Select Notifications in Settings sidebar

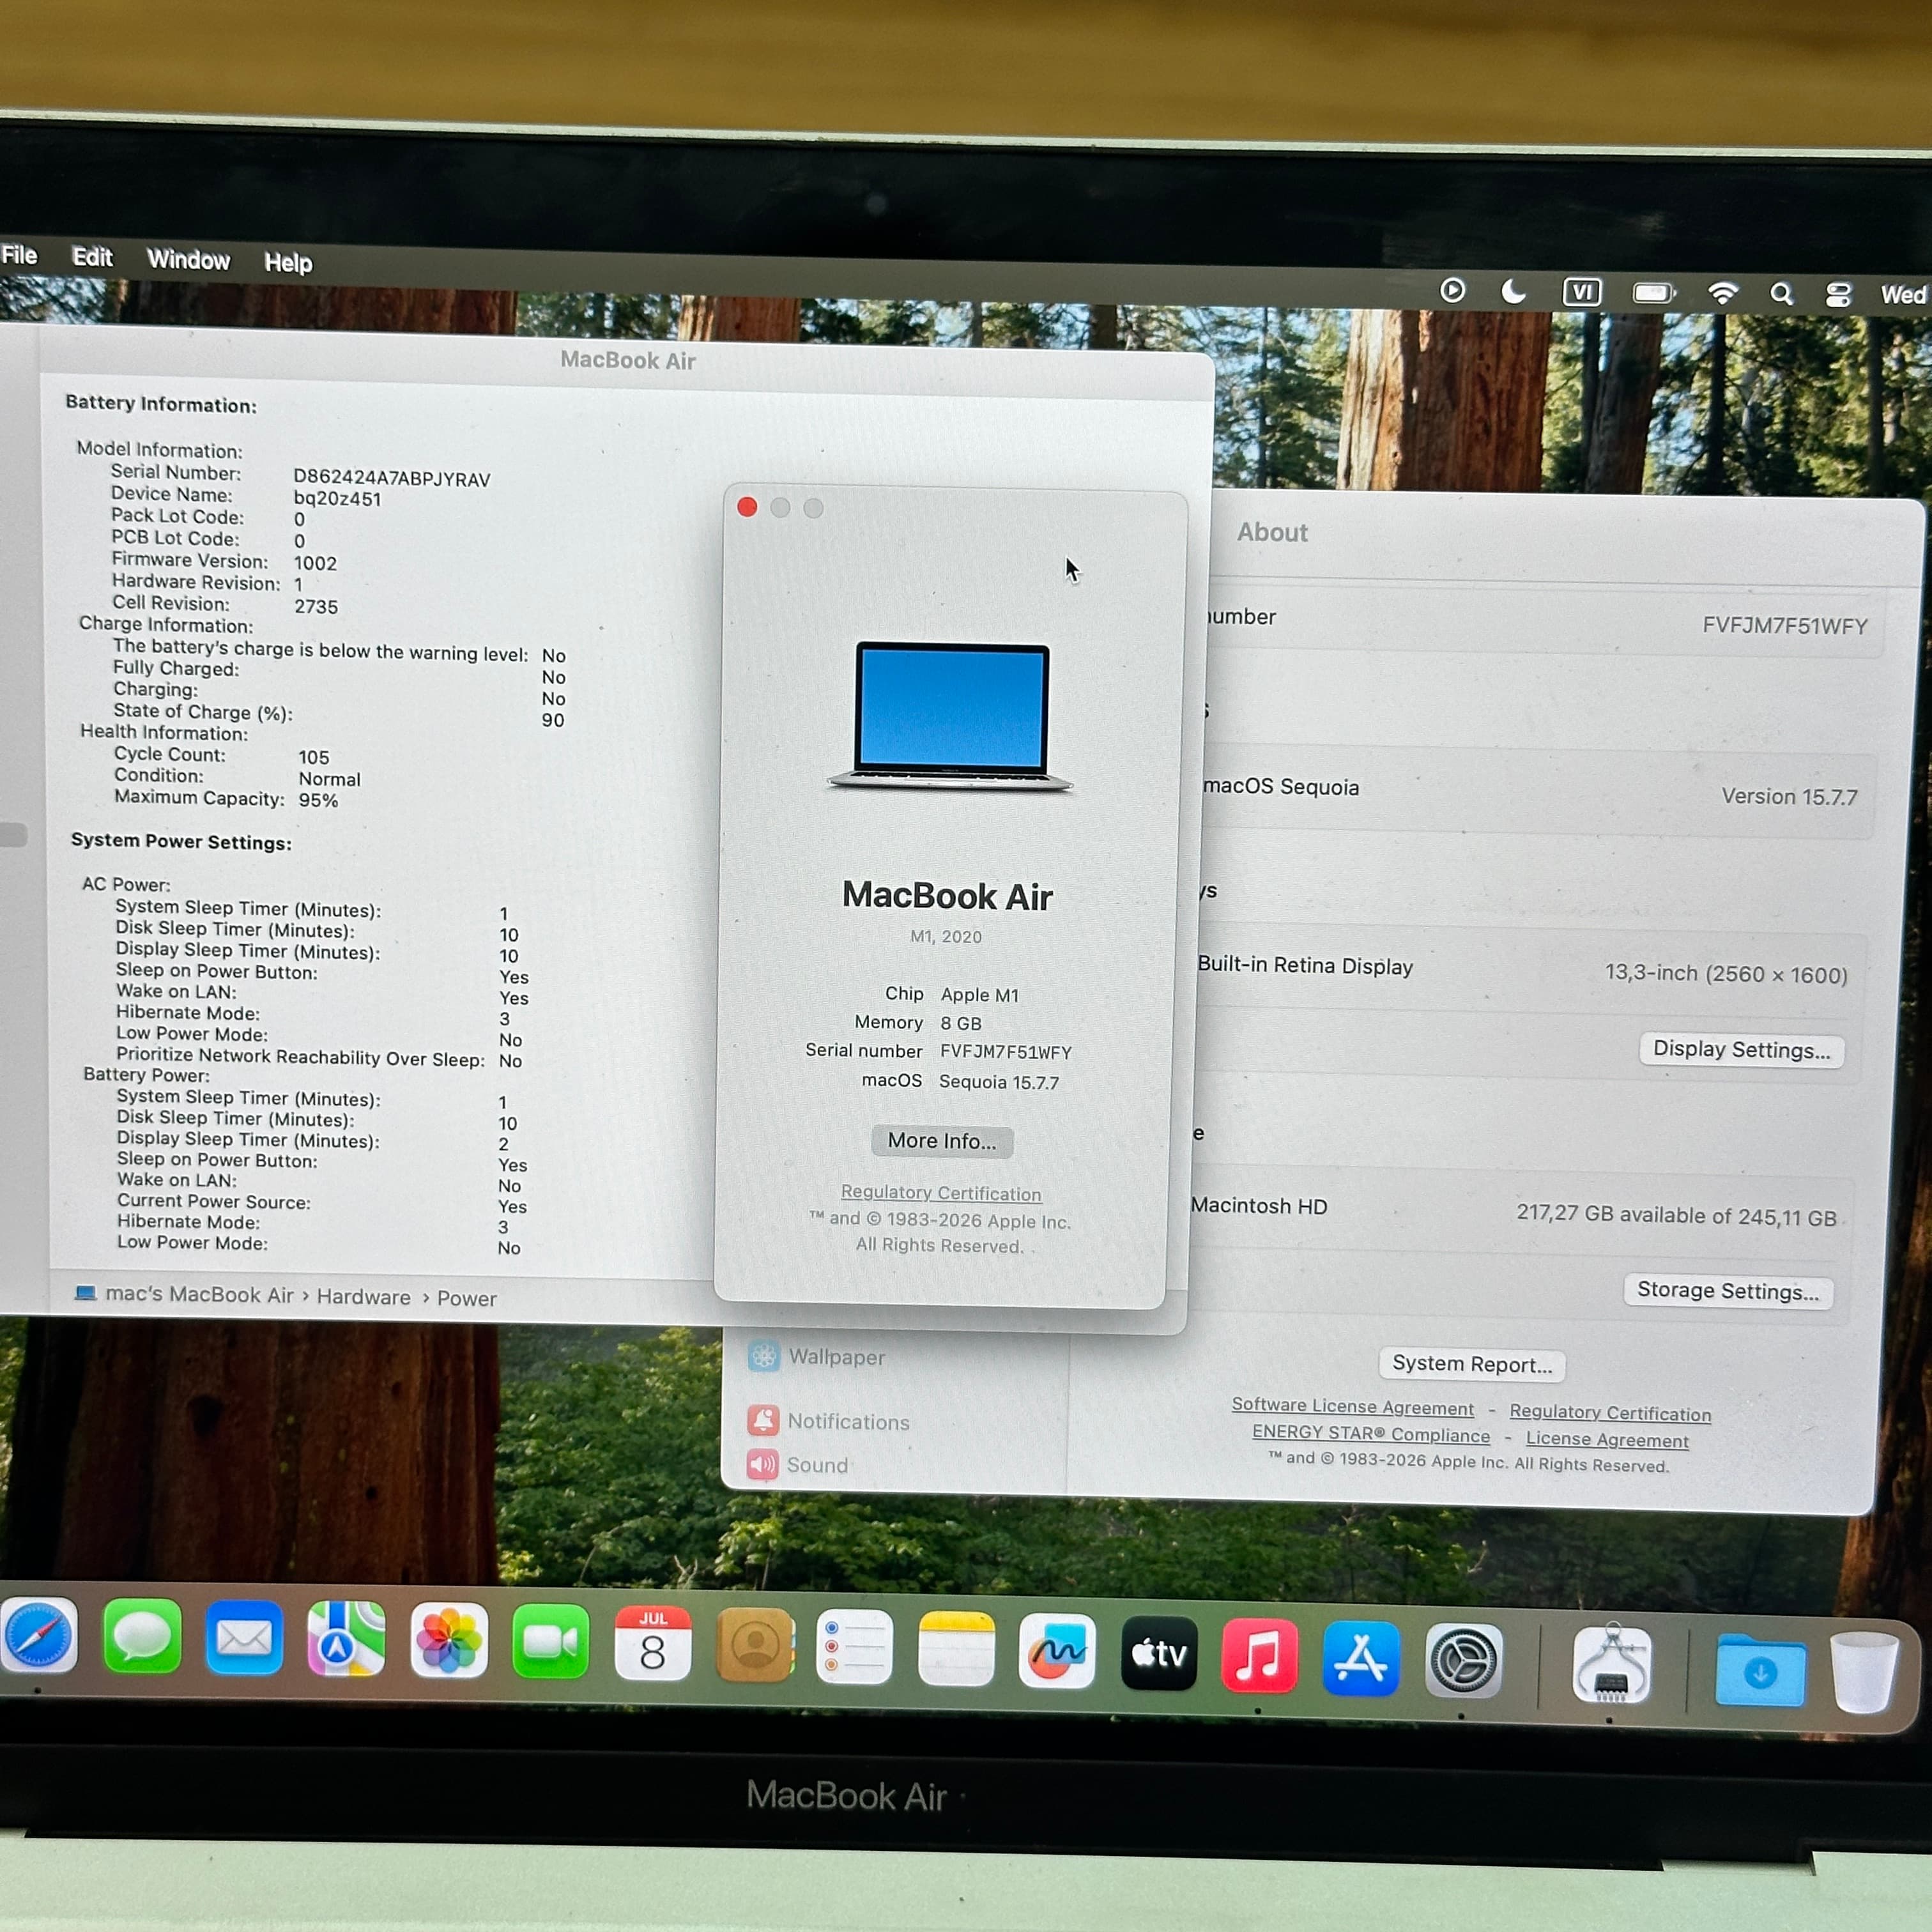click(829, 1421)
